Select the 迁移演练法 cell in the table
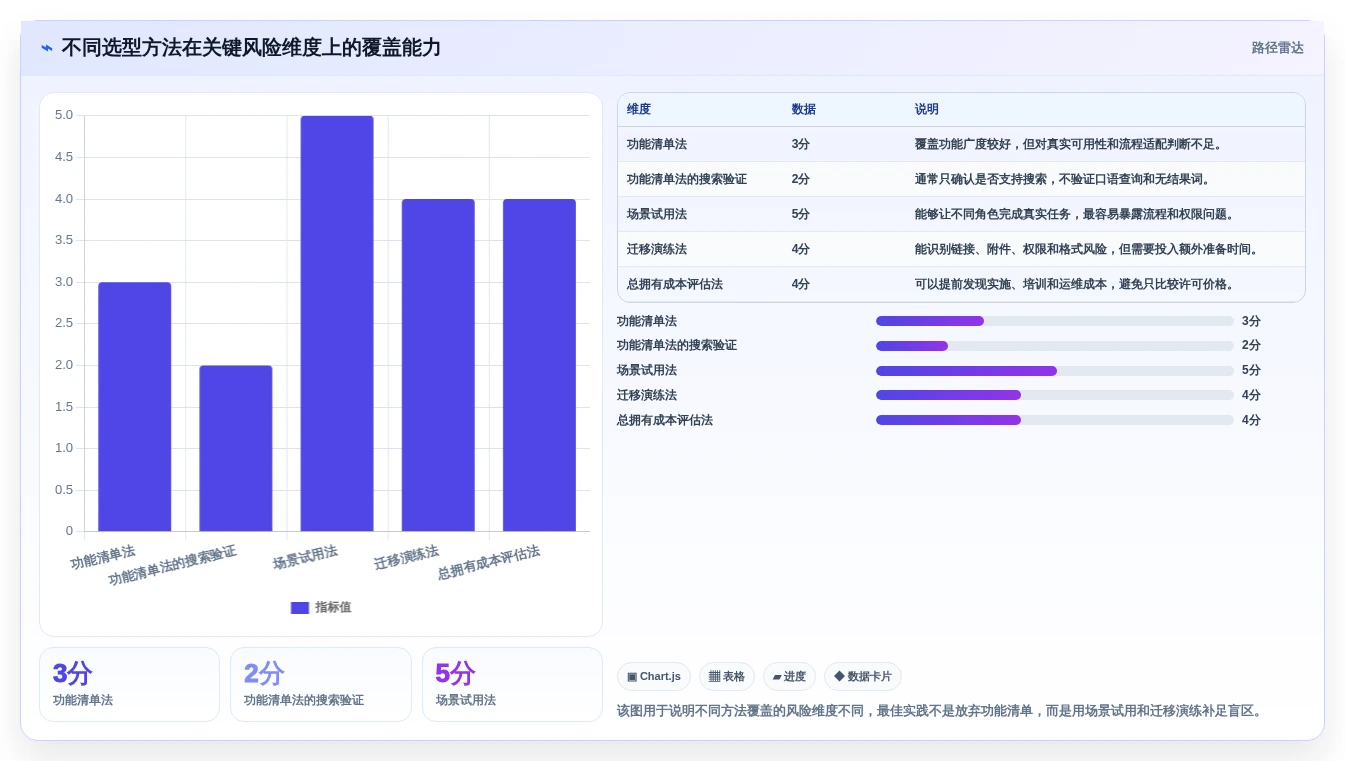The image size is (1345, 761). click(x=657, y=249)
